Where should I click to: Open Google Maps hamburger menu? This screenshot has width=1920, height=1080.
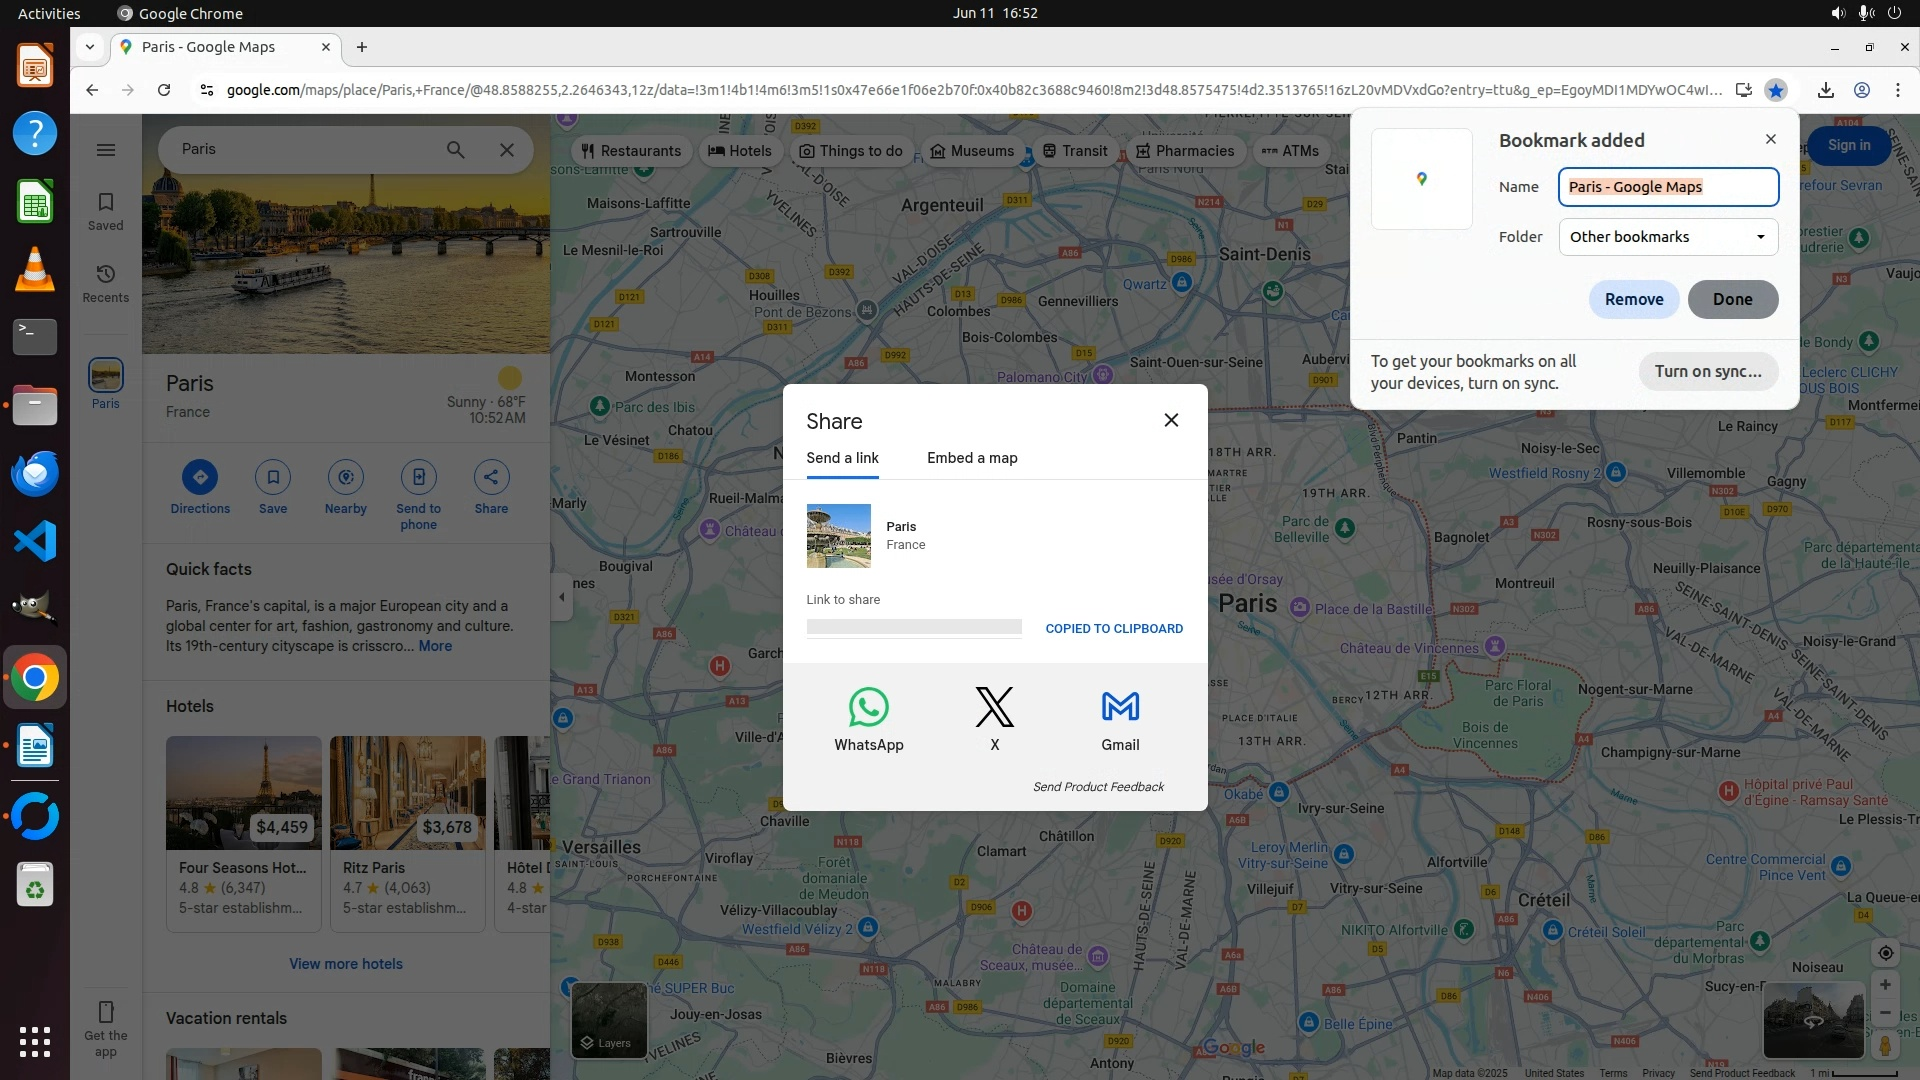point(106,150)
